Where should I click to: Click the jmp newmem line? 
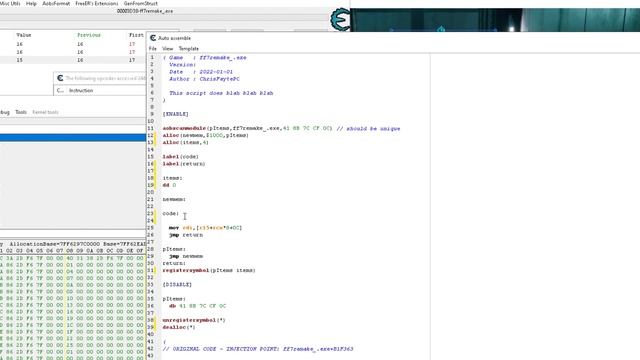(x=186, y=256)
